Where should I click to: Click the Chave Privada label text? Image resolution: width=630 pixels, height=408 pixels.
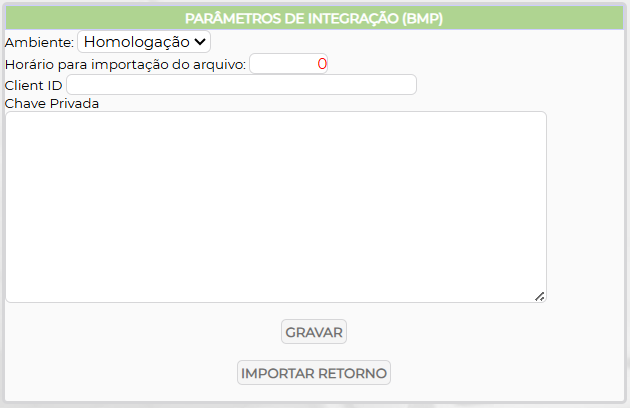coord(52,102)
